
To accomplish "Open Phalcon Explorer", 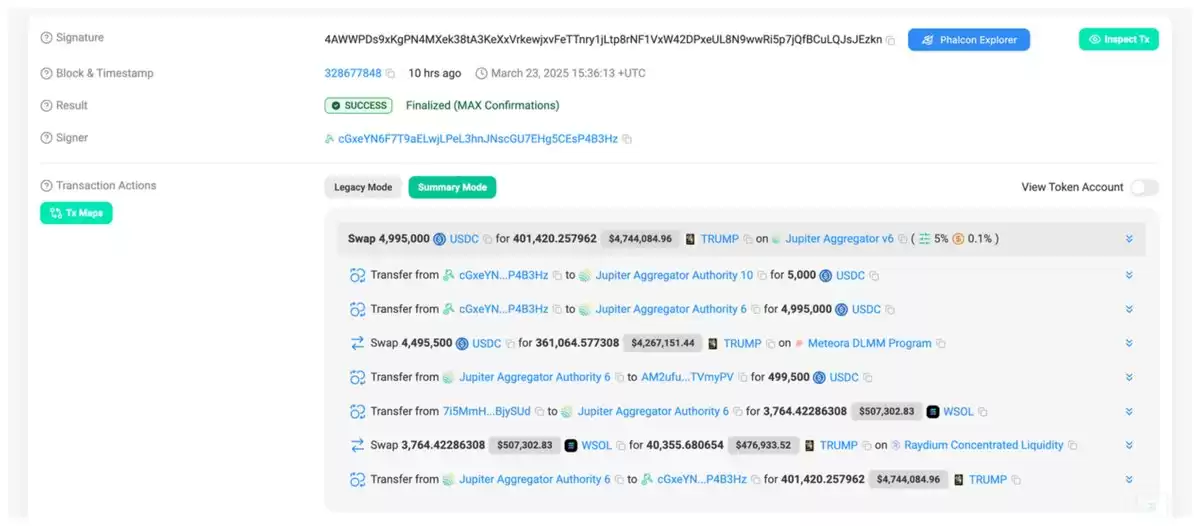I will pyautogui.click(x=968, y=40).
